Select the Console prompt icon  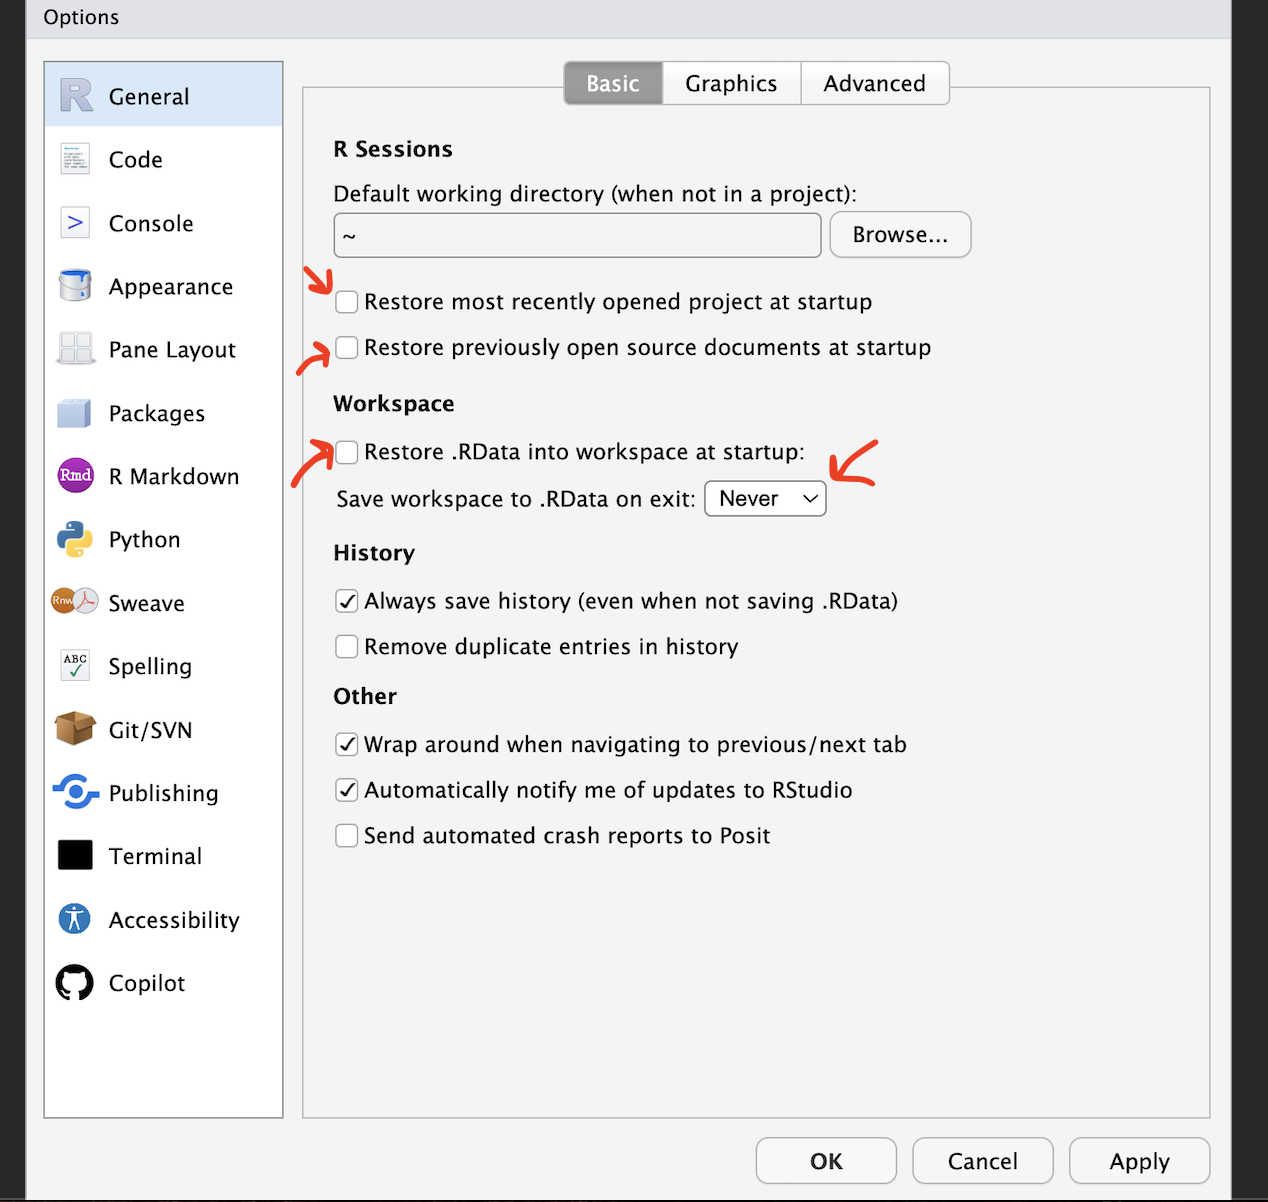[x=75, y=223]
